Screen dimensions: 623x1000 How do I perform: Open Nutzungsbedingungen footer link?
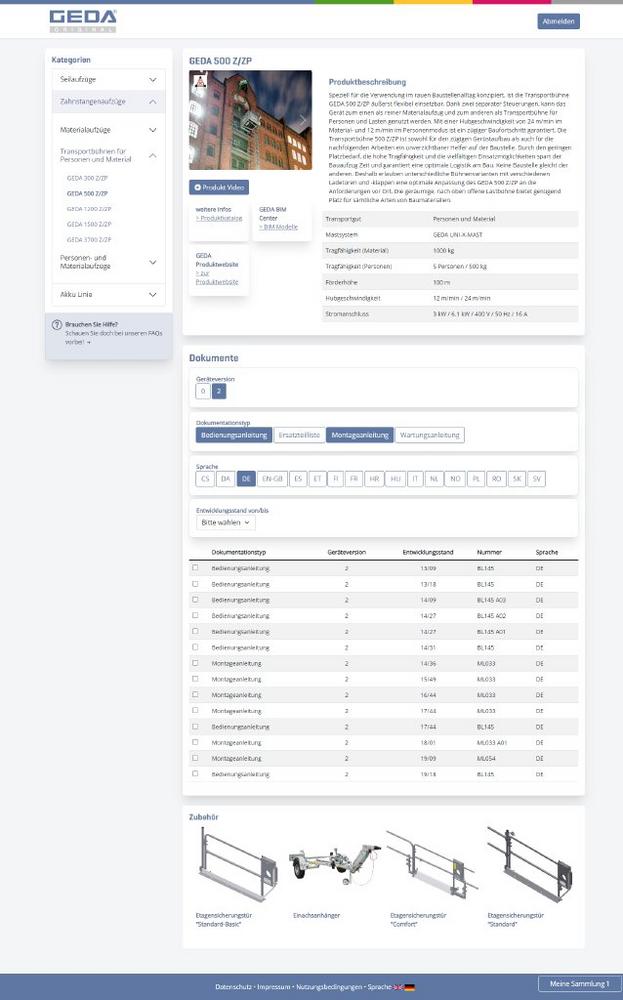point(329,987)
